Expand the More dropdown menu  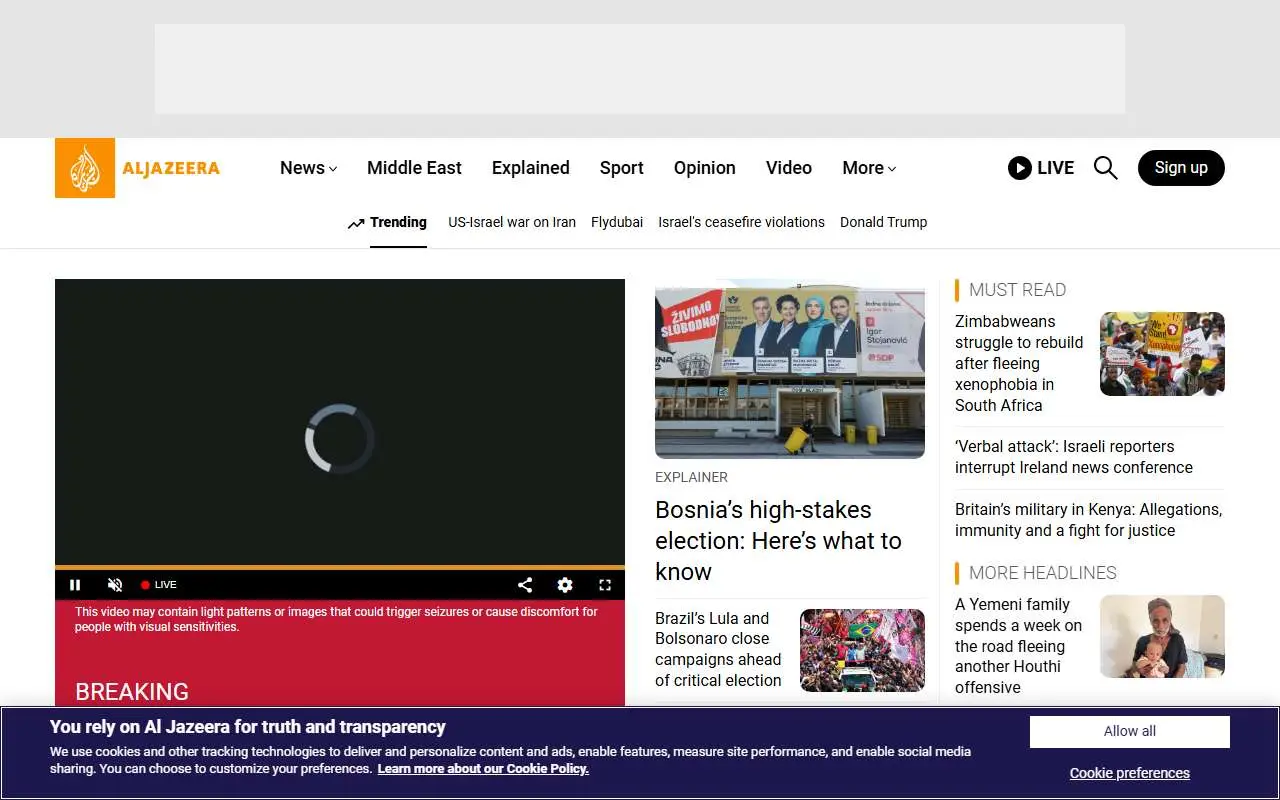(x=869, y=168)
